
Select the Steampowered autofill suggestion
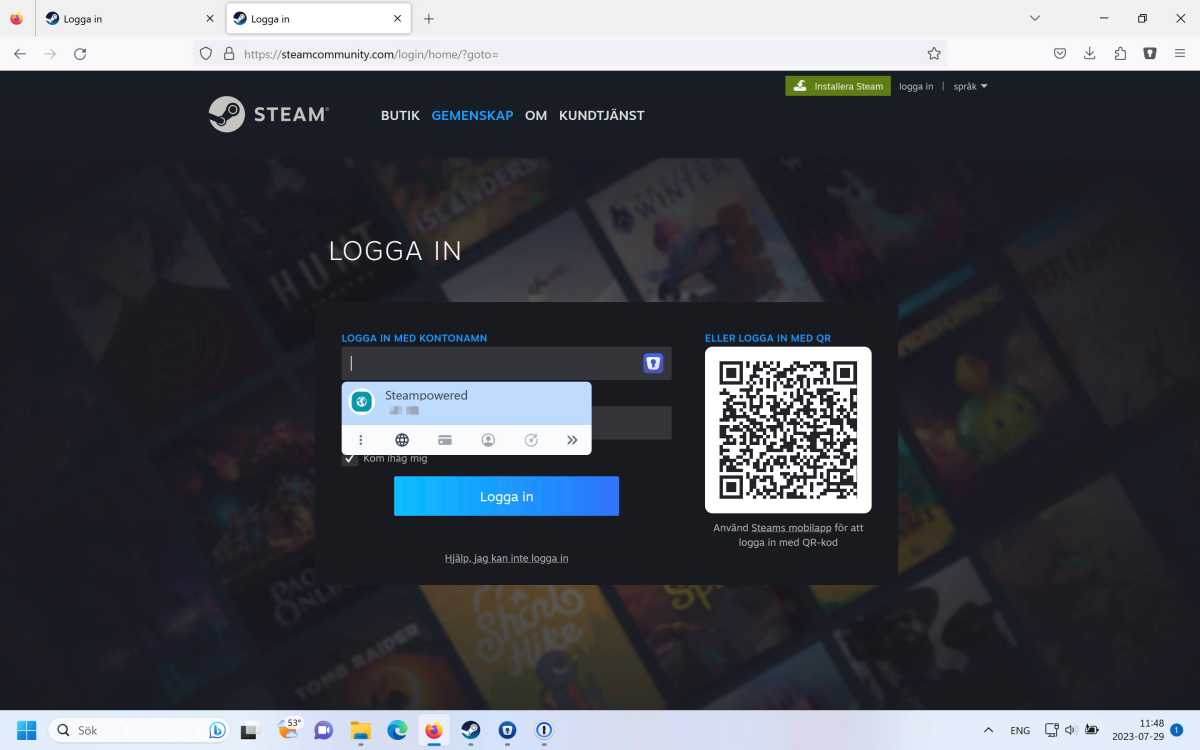click(x=466, y=403)
